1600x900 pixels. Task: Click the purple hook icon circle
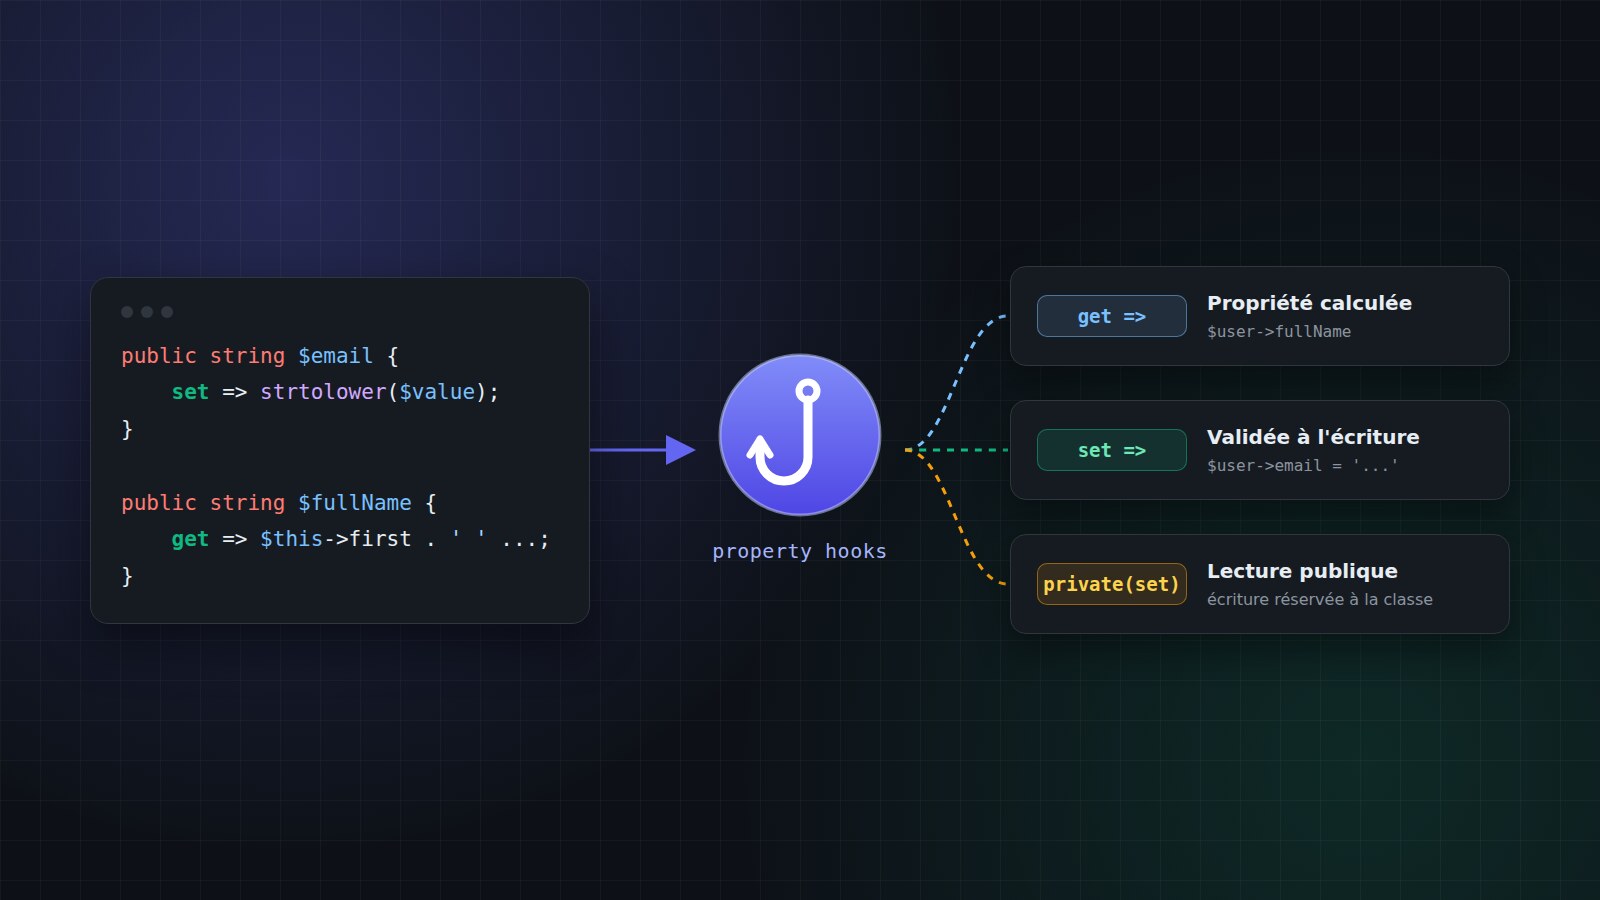coord(800,435)
